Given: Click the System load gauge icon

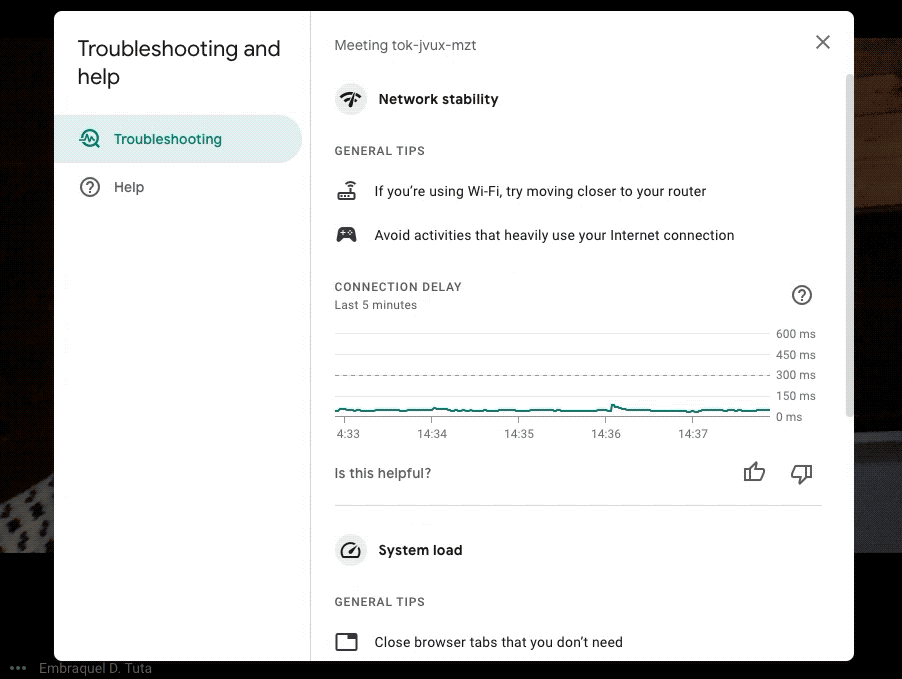Looking at the screenshot, I should [x=350, y=550].
